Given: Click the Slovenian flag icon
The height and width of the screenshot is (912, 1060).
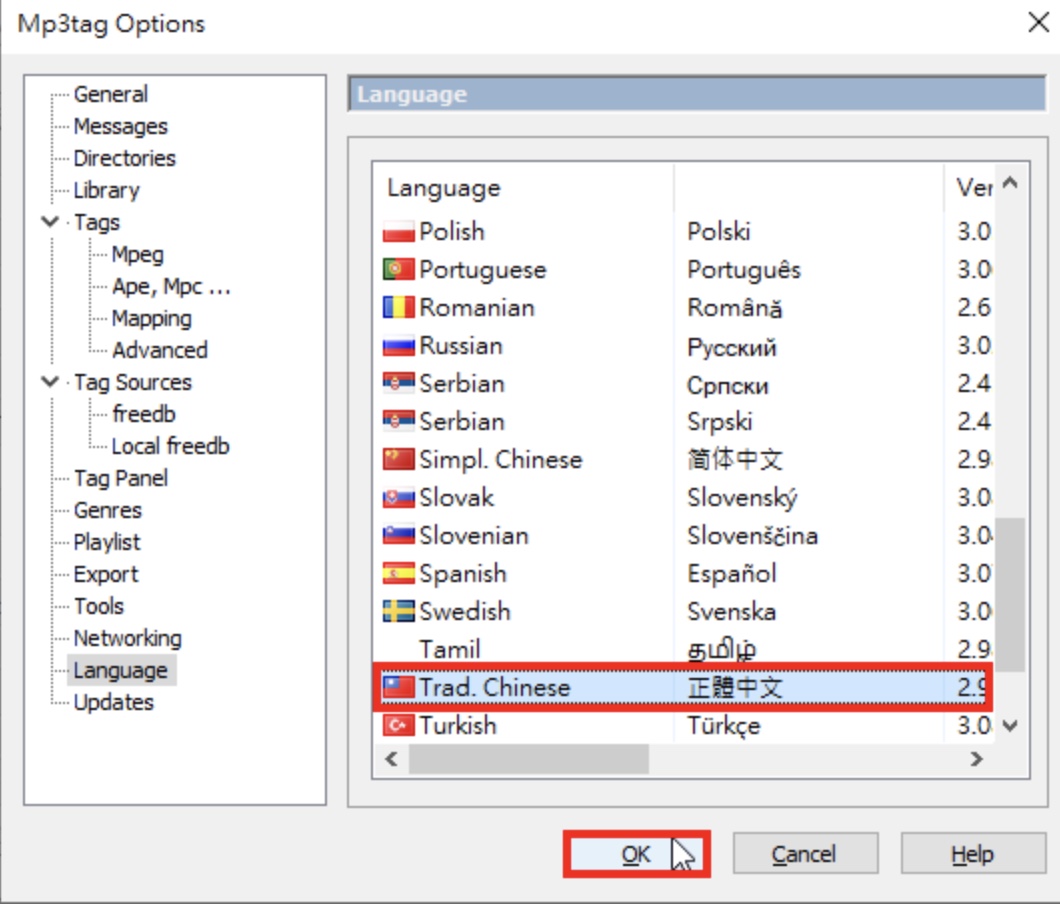Looking at the screenshot, I should coord(398,536).
